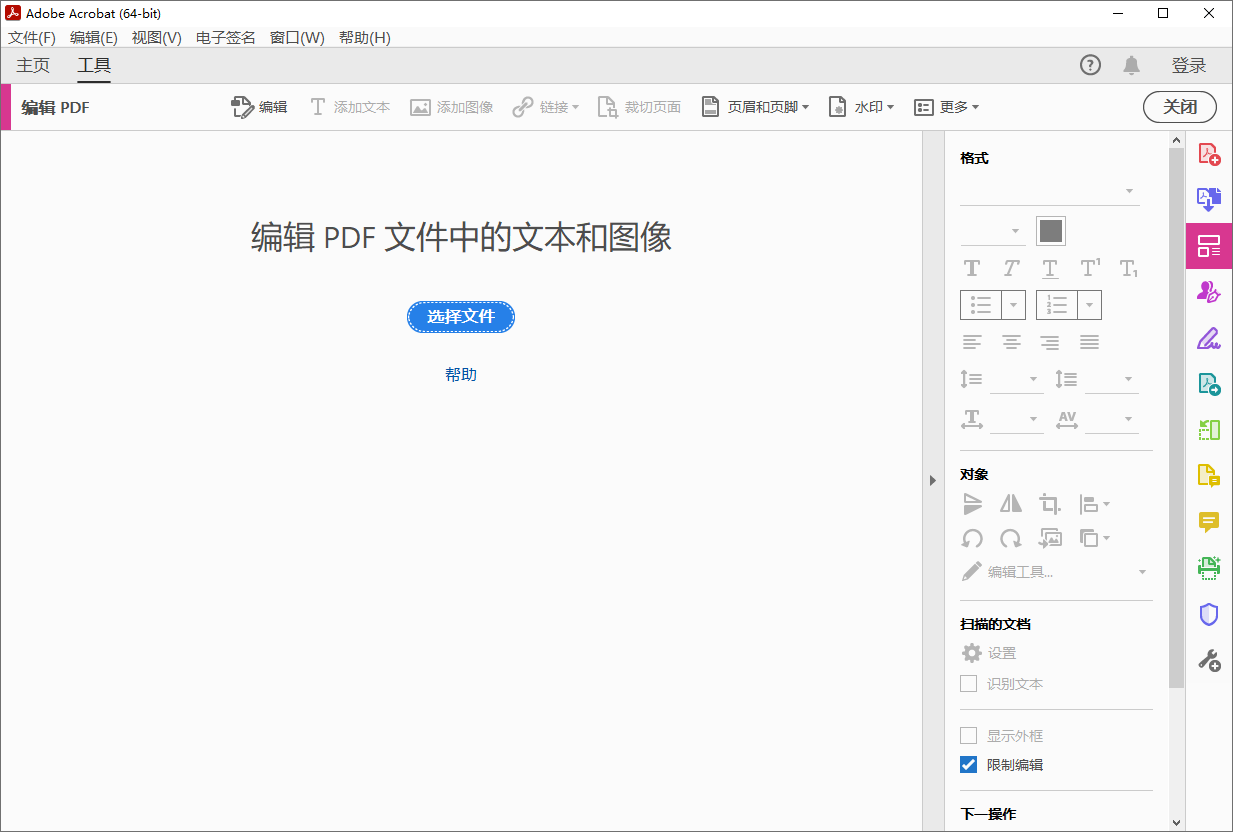Open the Comment tool from the right sidebar
The height and width of the screenshot is (832, 1233).
[1209, 522]
